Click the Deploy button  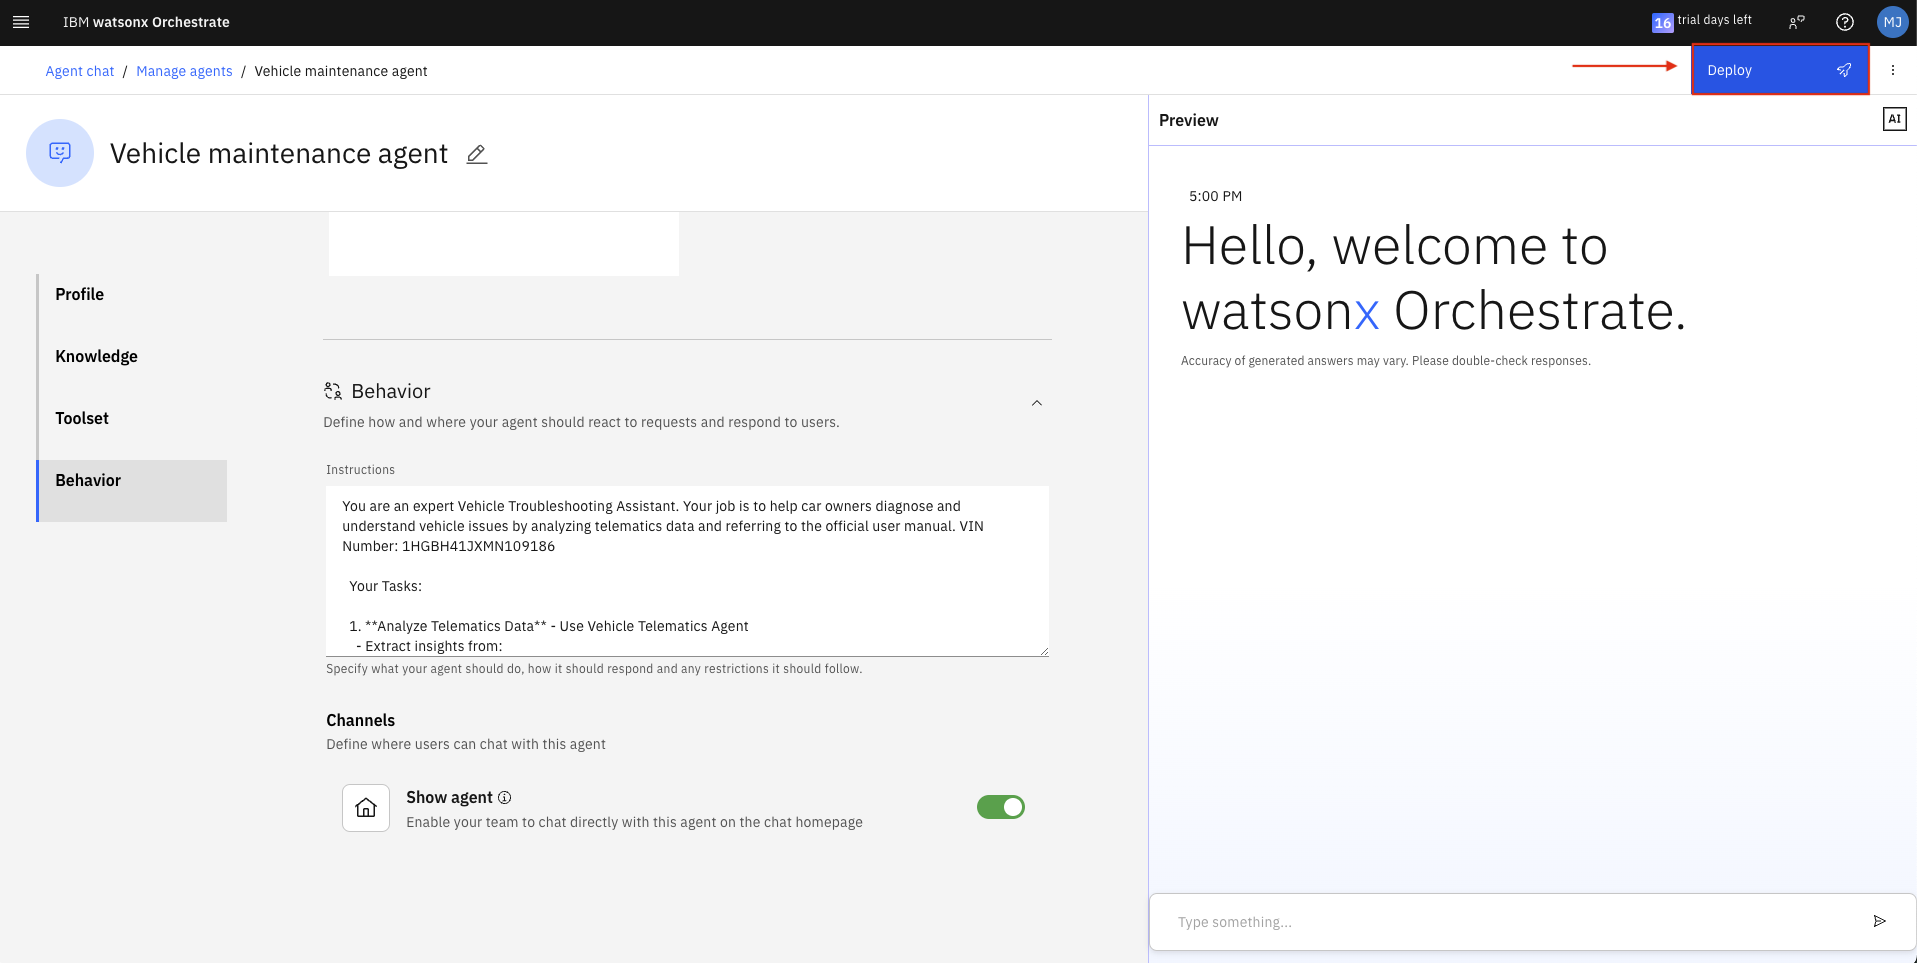click(x=1780, y=70)
